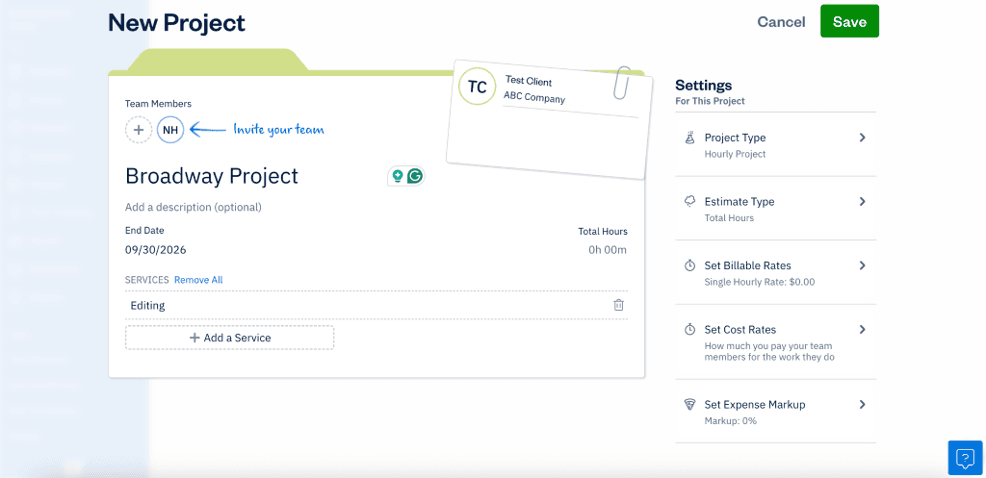The width and height of the screenshot is (986, 478).
Task: Open the help chat icon
Action: coord(965,457)
